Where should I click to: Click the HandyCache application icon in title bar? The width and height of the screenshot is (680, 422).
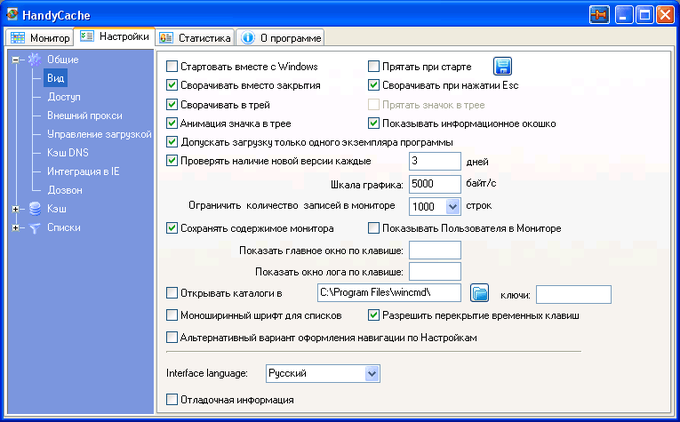[12, 15]
